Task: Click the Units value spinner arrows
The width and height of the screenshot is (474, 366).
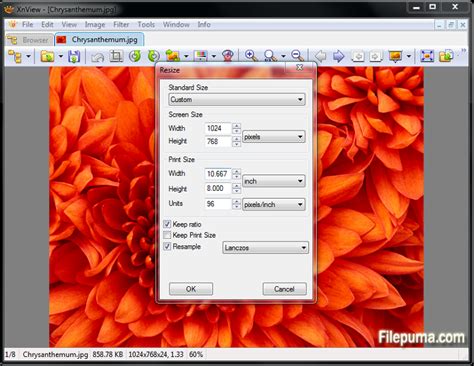Action: (x=236, y=204)
